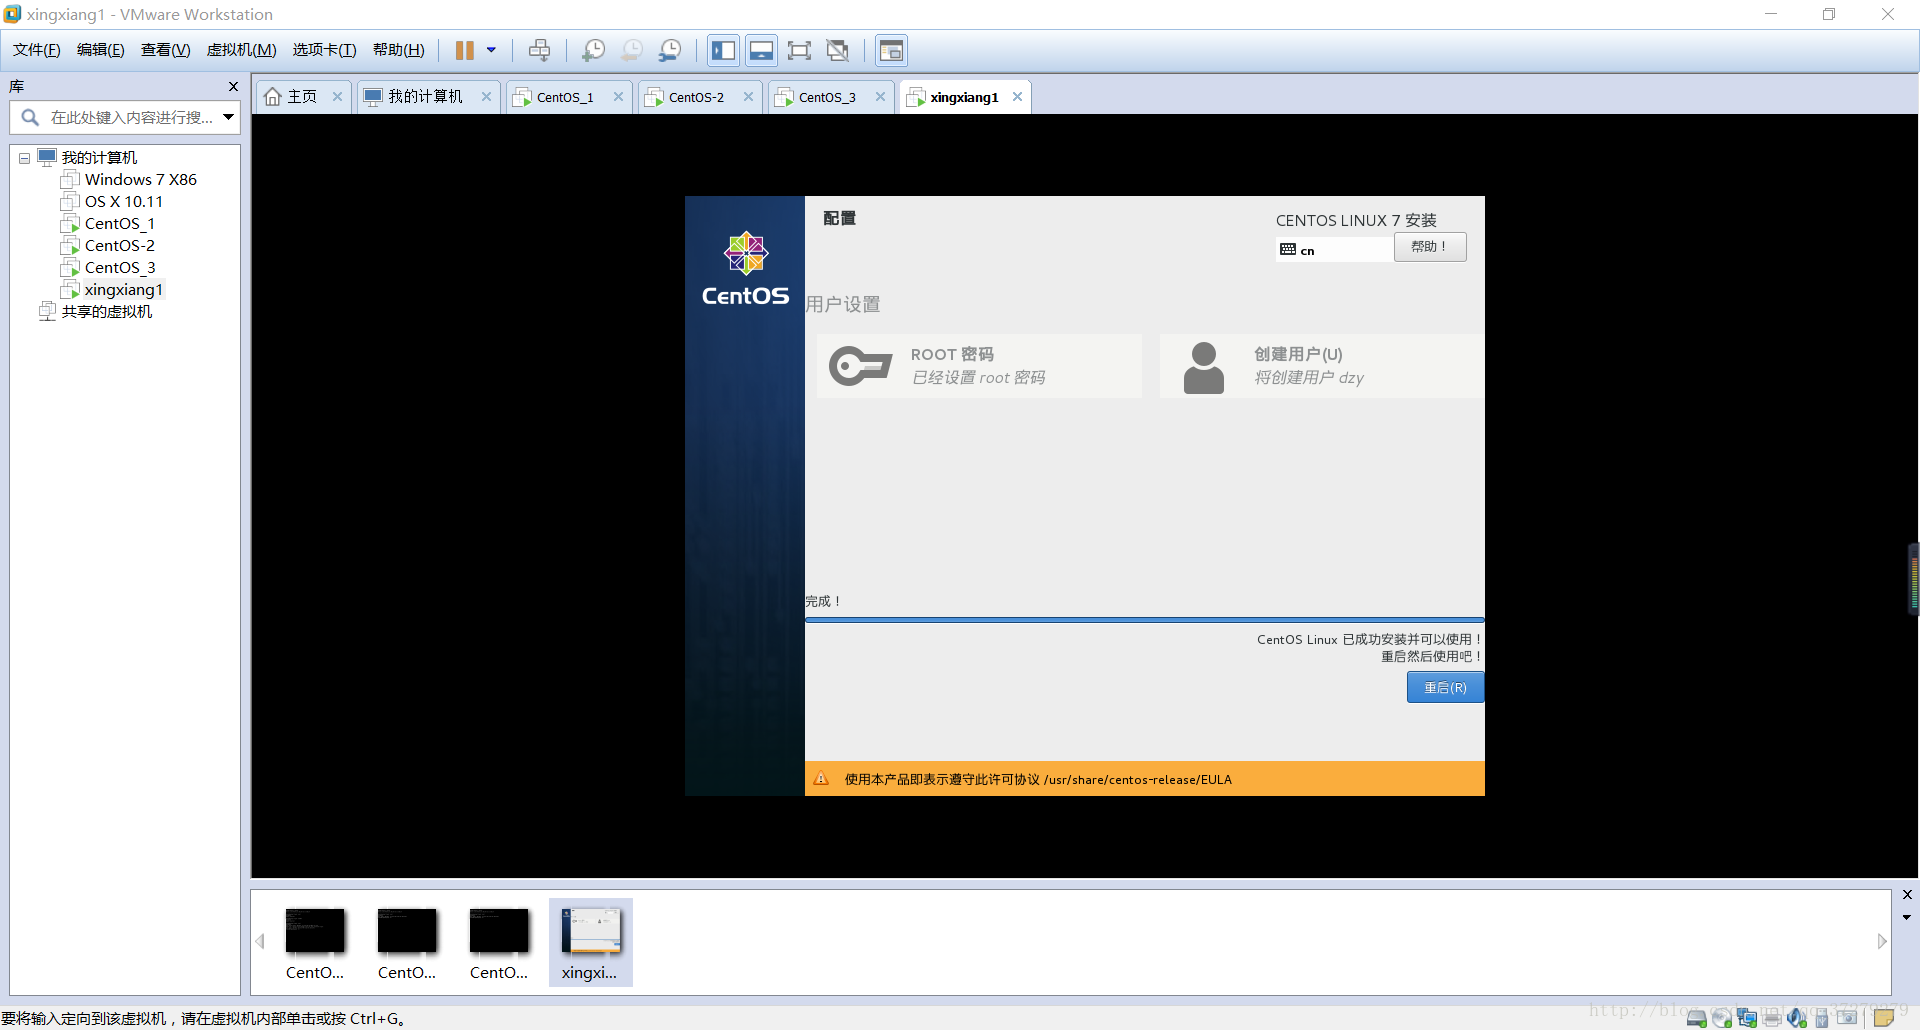1920x1030 pixels.
Task: Switch to the 主页 tab
Action: pos(302,97)
